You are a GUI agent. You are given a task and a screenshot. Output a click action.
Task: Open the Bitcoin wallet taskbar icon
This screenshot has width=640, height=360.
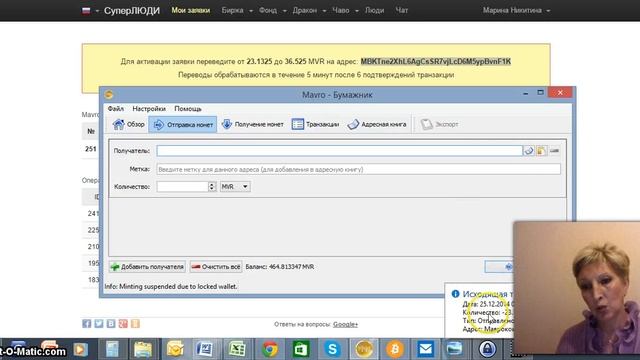(x=395, y=349)
